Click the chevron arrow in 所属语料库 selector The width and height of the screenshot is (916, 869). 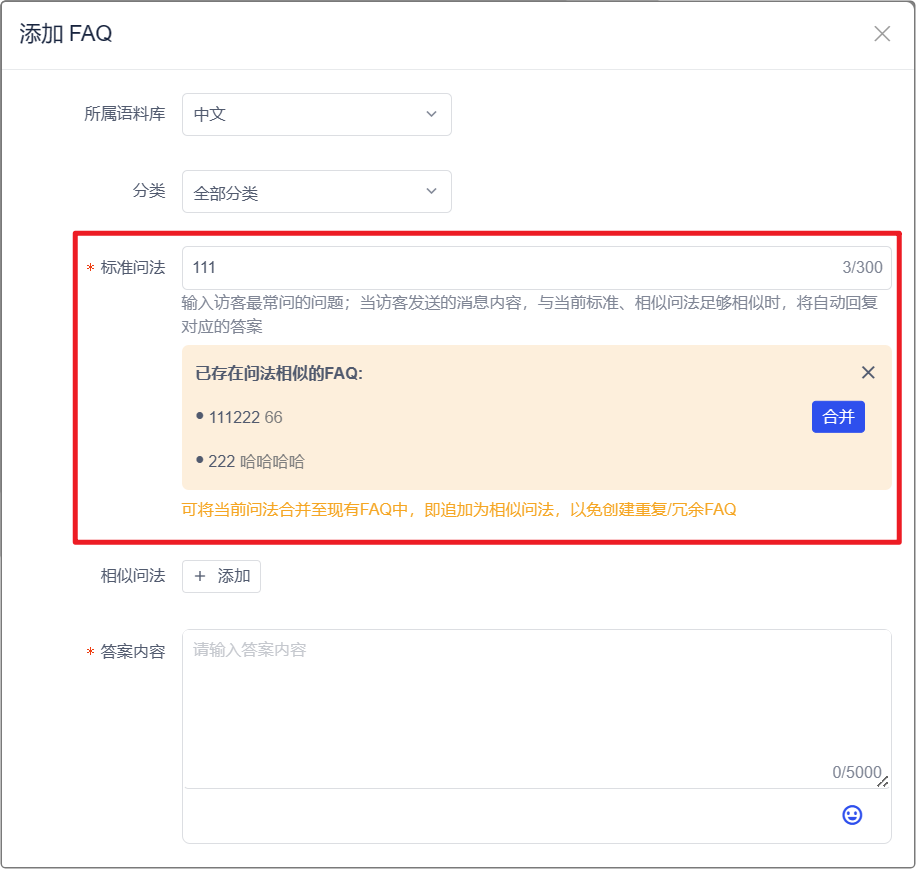tap(431, 114)
